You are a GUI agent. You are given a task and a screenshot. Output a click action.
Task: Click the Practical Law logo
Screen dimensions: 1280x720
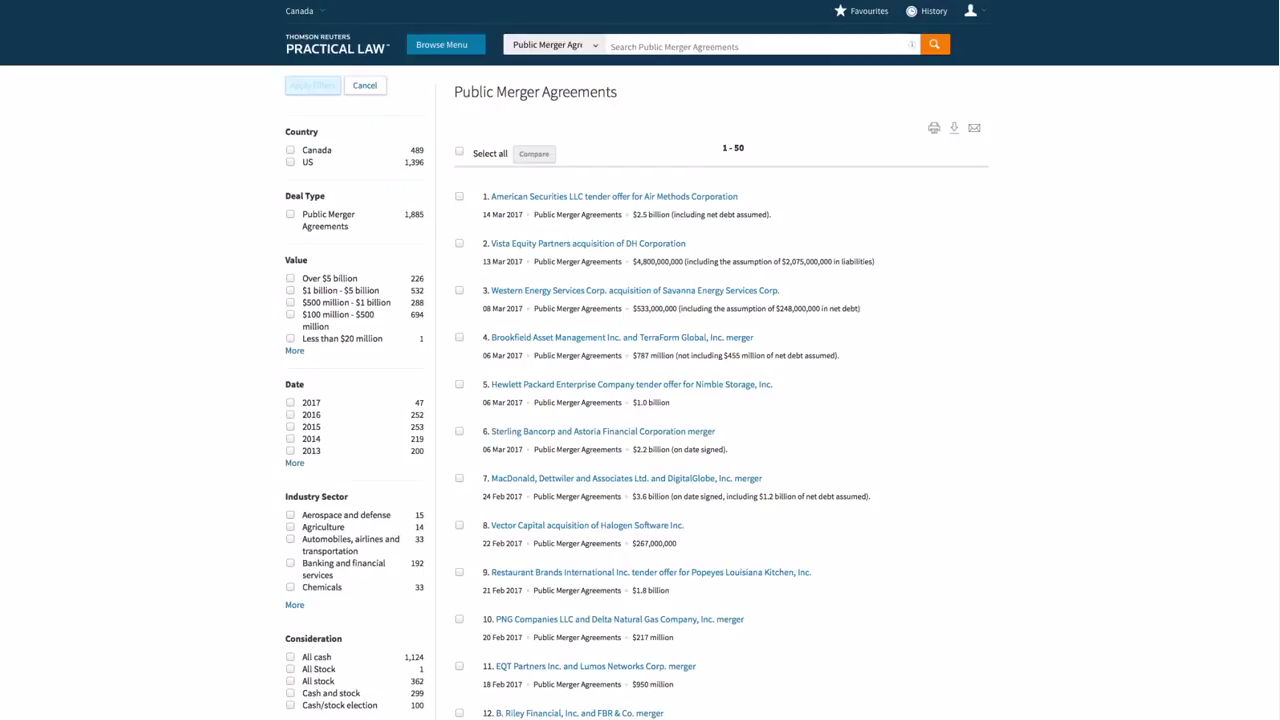tap(337, 44)
